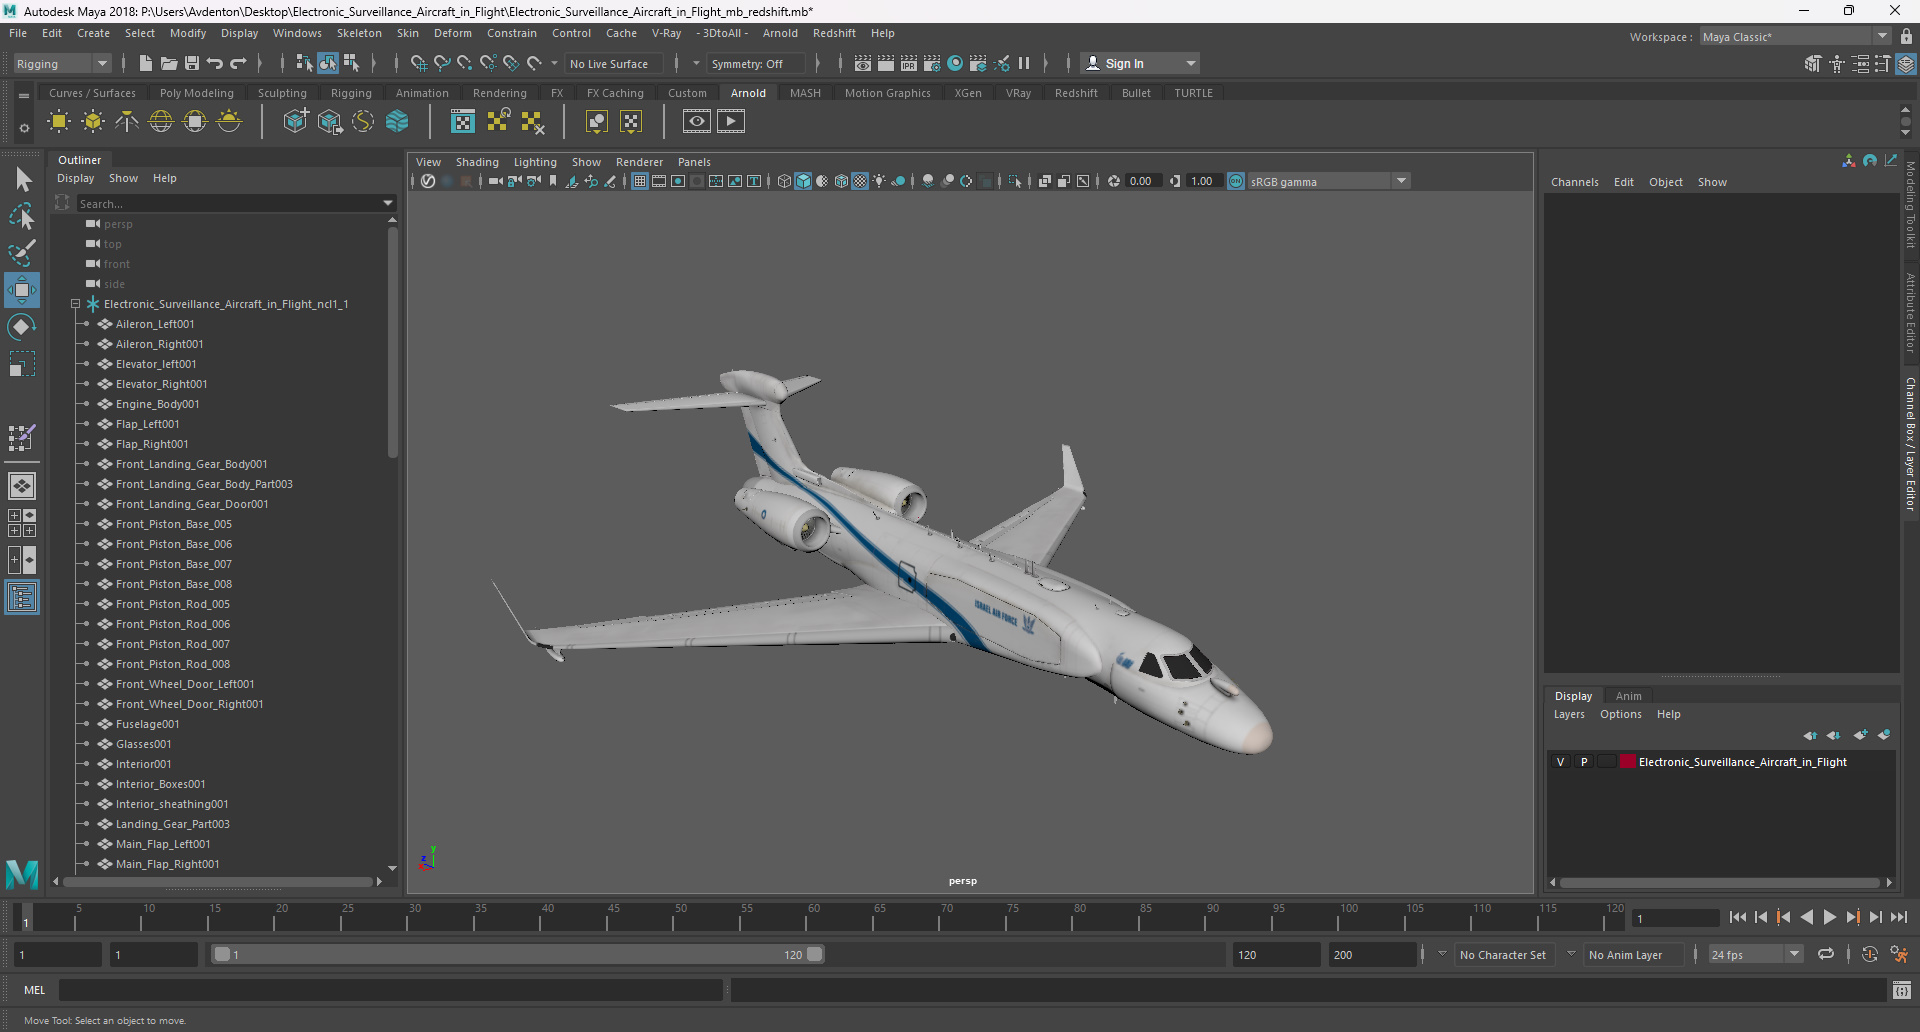Open the viewport Renderer menu
The image size is (1920, 1032).
tap(639, 162)
